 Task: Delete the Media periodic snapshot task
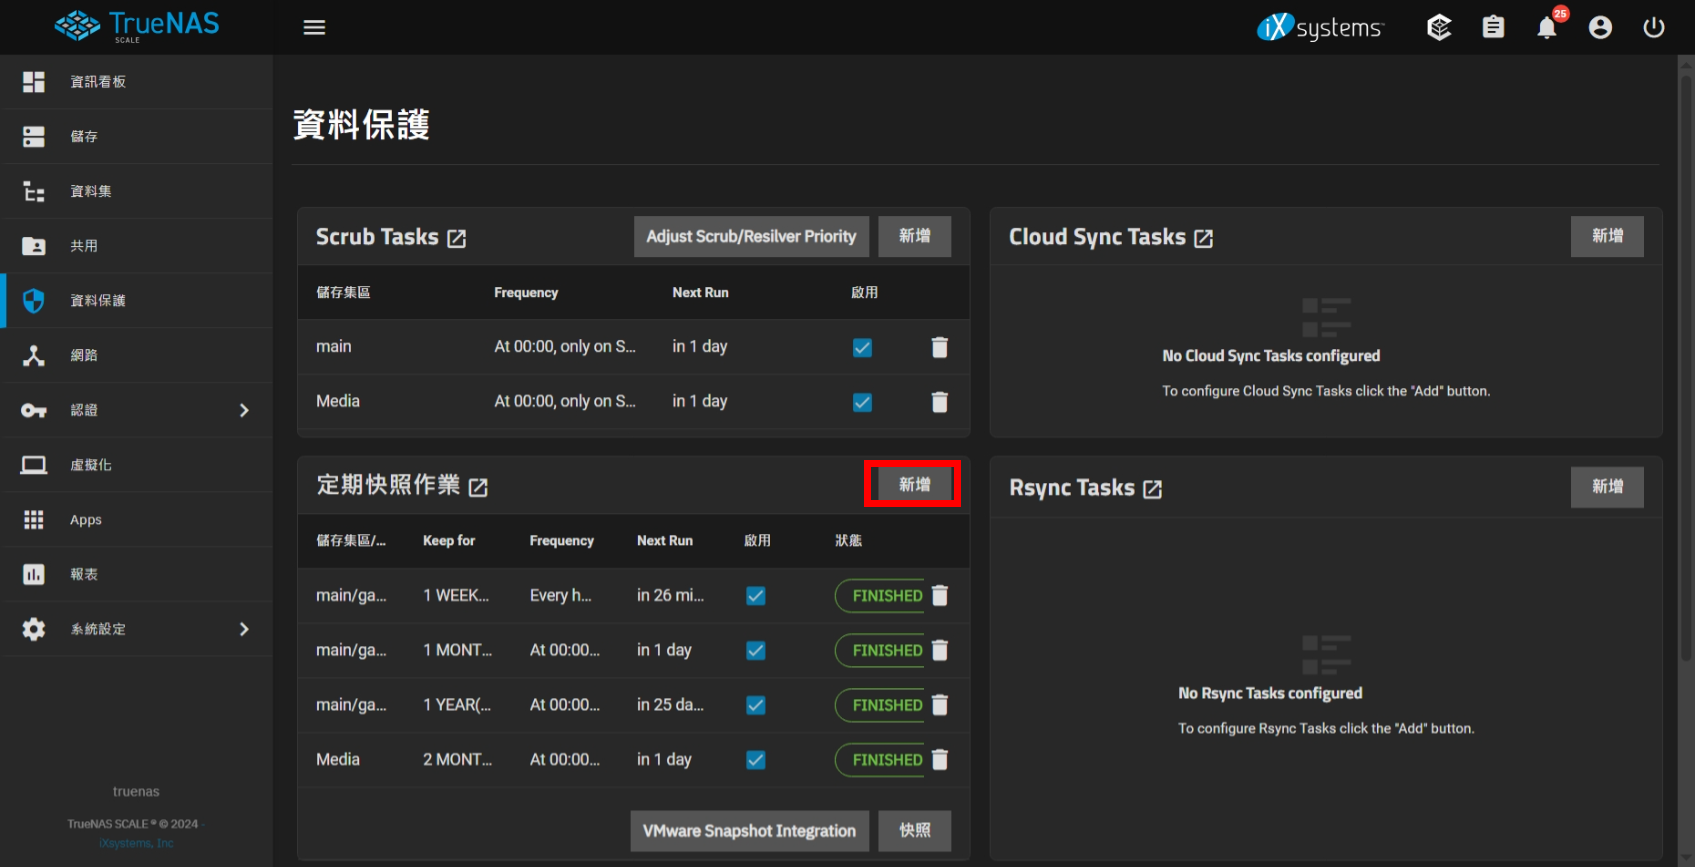939,760
